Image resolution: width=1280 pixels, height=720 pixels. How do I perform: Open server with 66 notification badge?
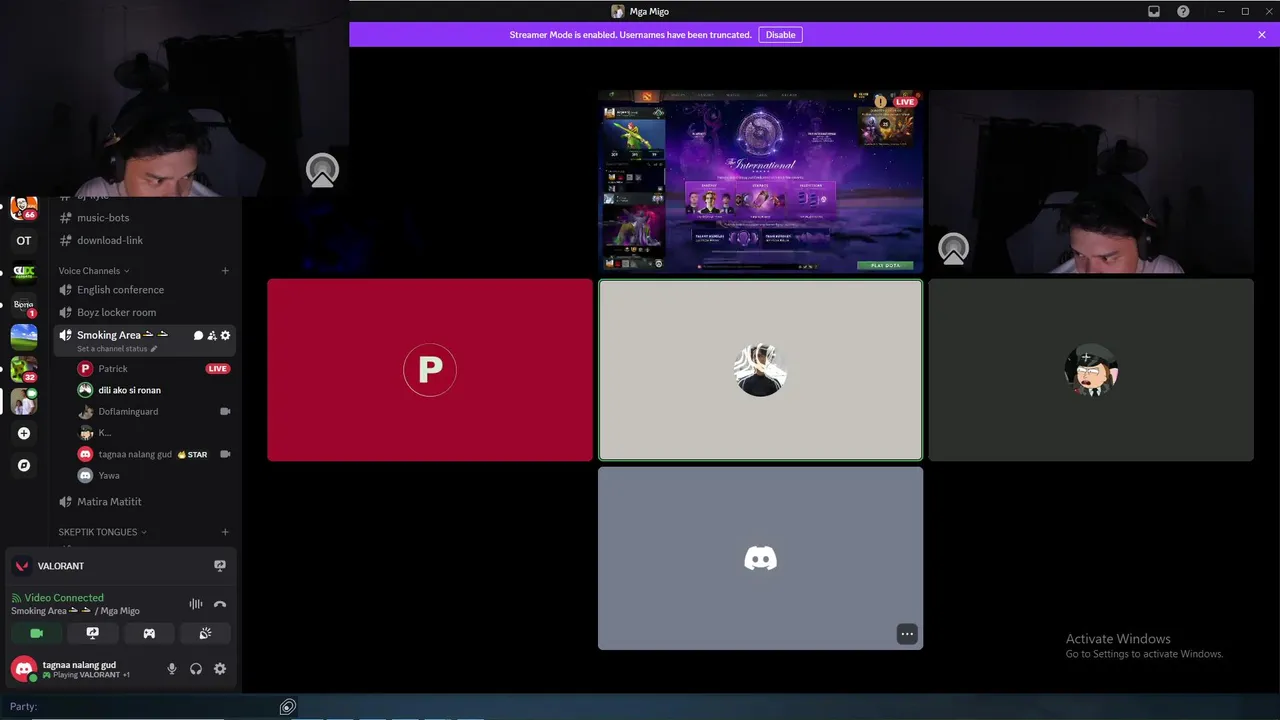pyautogui.click(x=24, y=209)
